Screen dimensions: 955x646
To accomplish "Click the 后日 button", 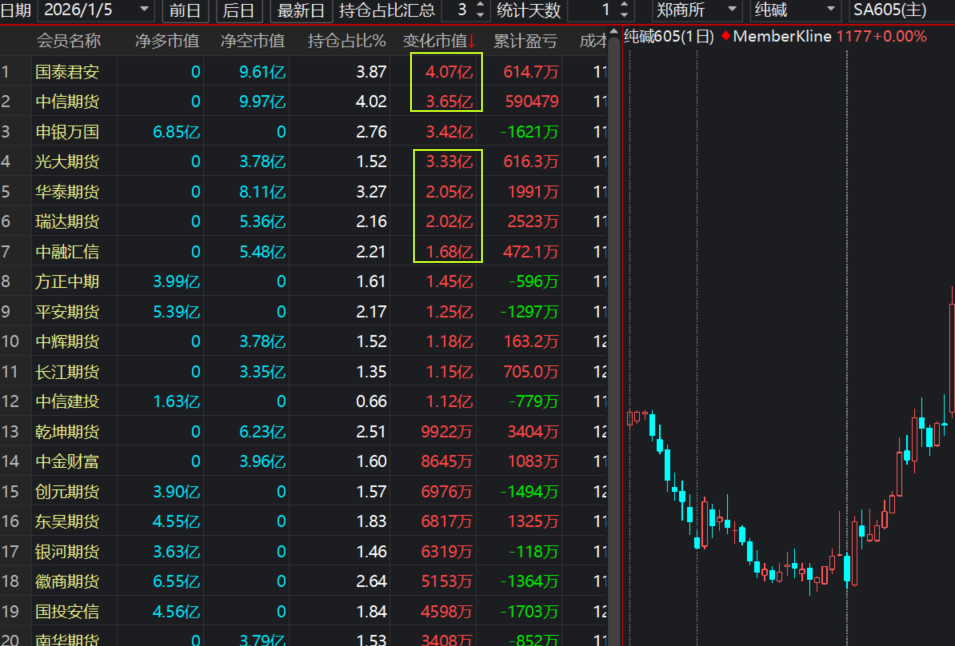I will [x=238, y=11].
